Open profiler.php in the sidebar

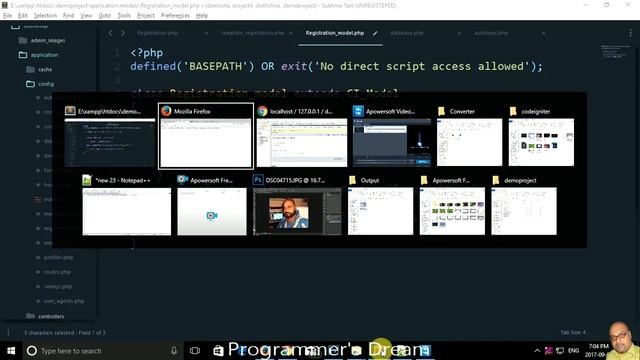58,258
